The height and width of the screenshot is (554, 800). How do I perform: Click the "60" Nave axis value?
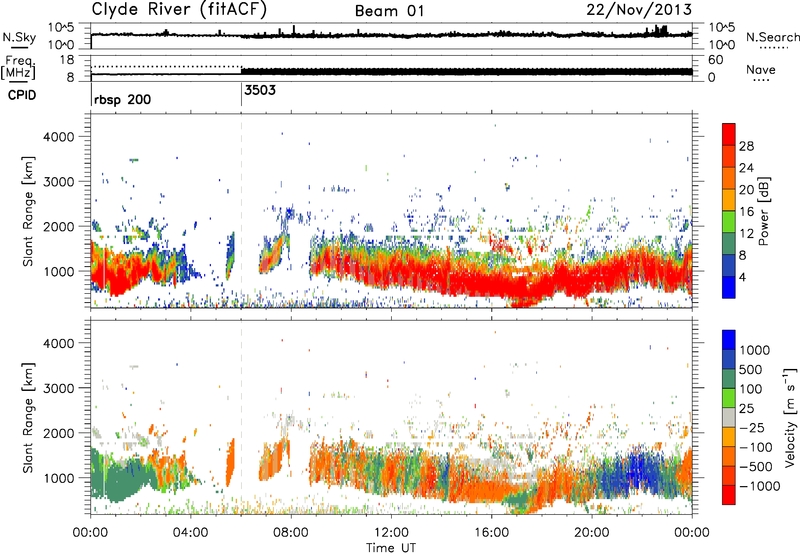tap(715, 60)
